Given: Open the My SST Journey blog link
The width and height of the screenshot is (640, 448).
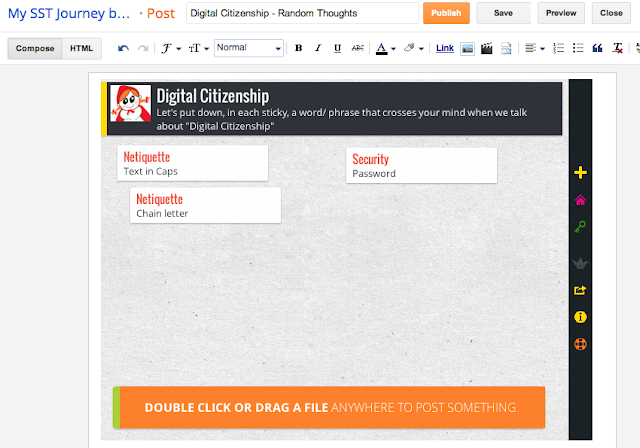Looking at the screenshot, I should [69, 13].
